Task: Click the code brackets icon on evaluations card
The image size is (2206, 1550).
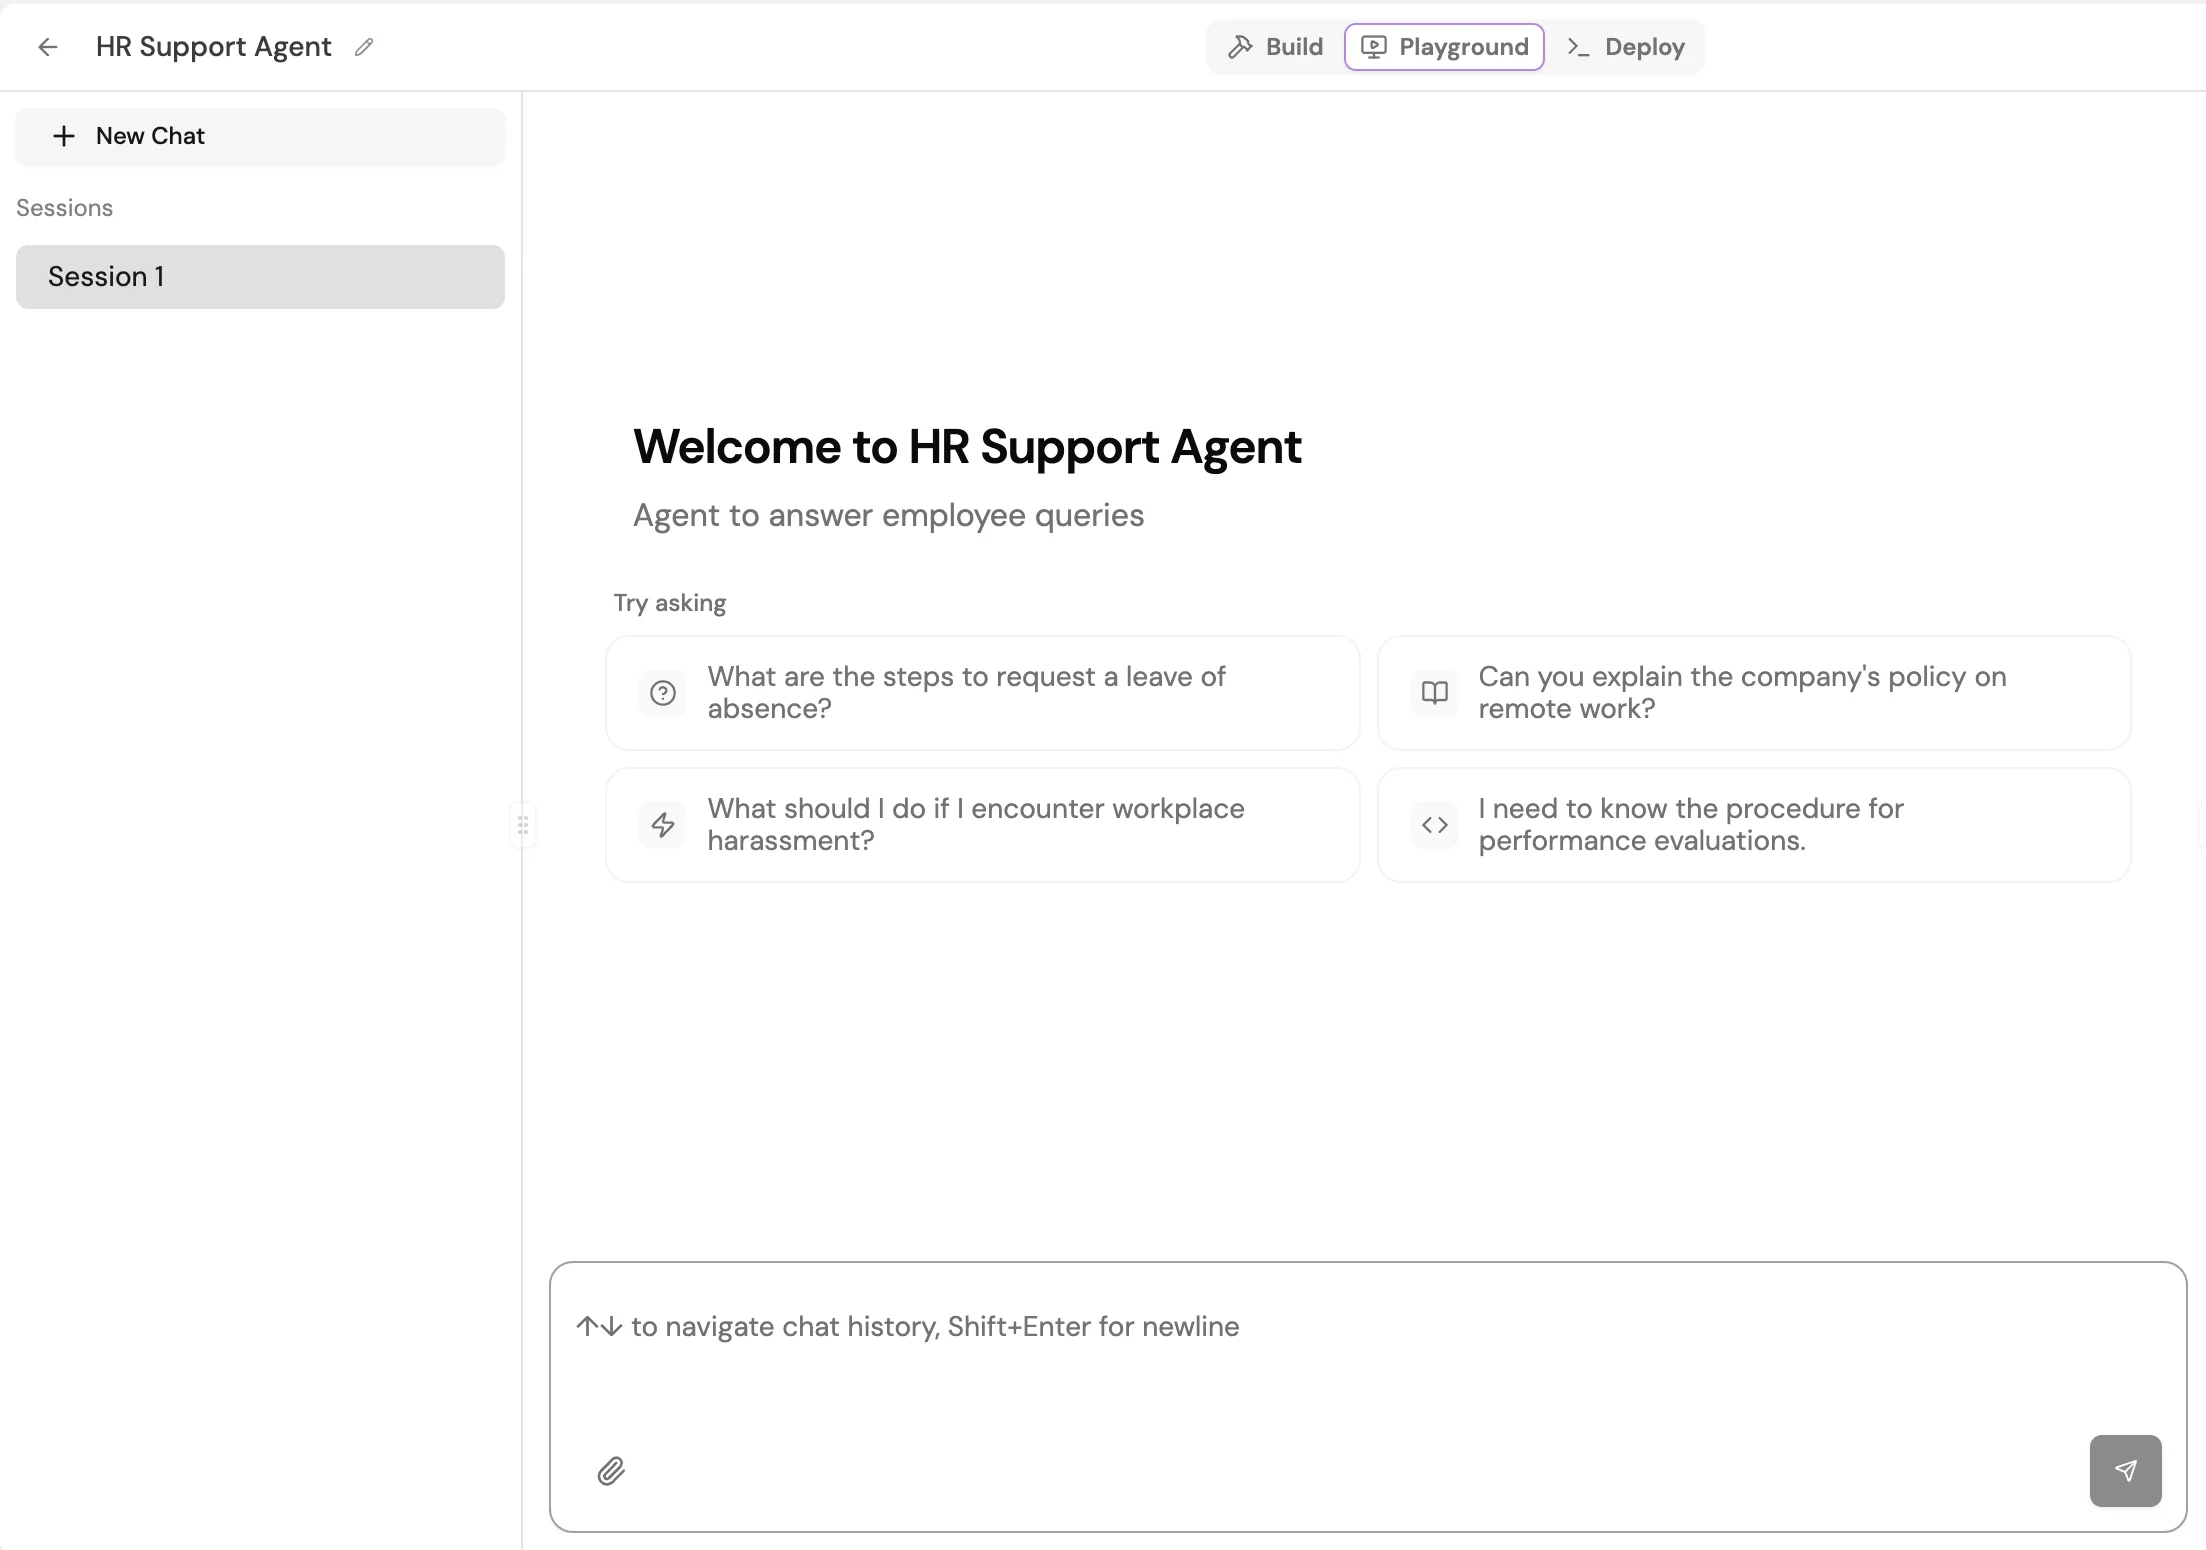Action: [1435, 825]
